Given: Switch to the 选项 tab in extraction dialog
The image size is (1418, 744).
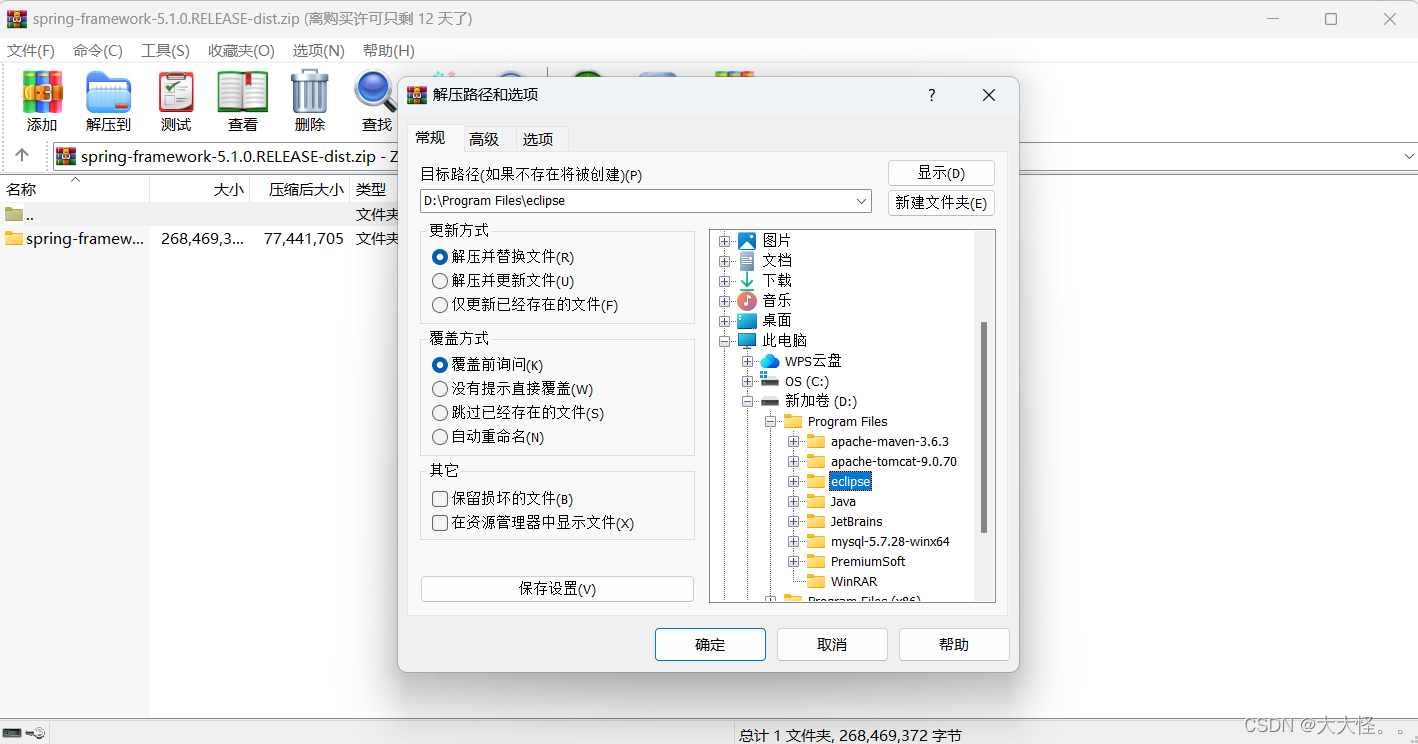Looking at the screenshot, I should tap(538, 139).
